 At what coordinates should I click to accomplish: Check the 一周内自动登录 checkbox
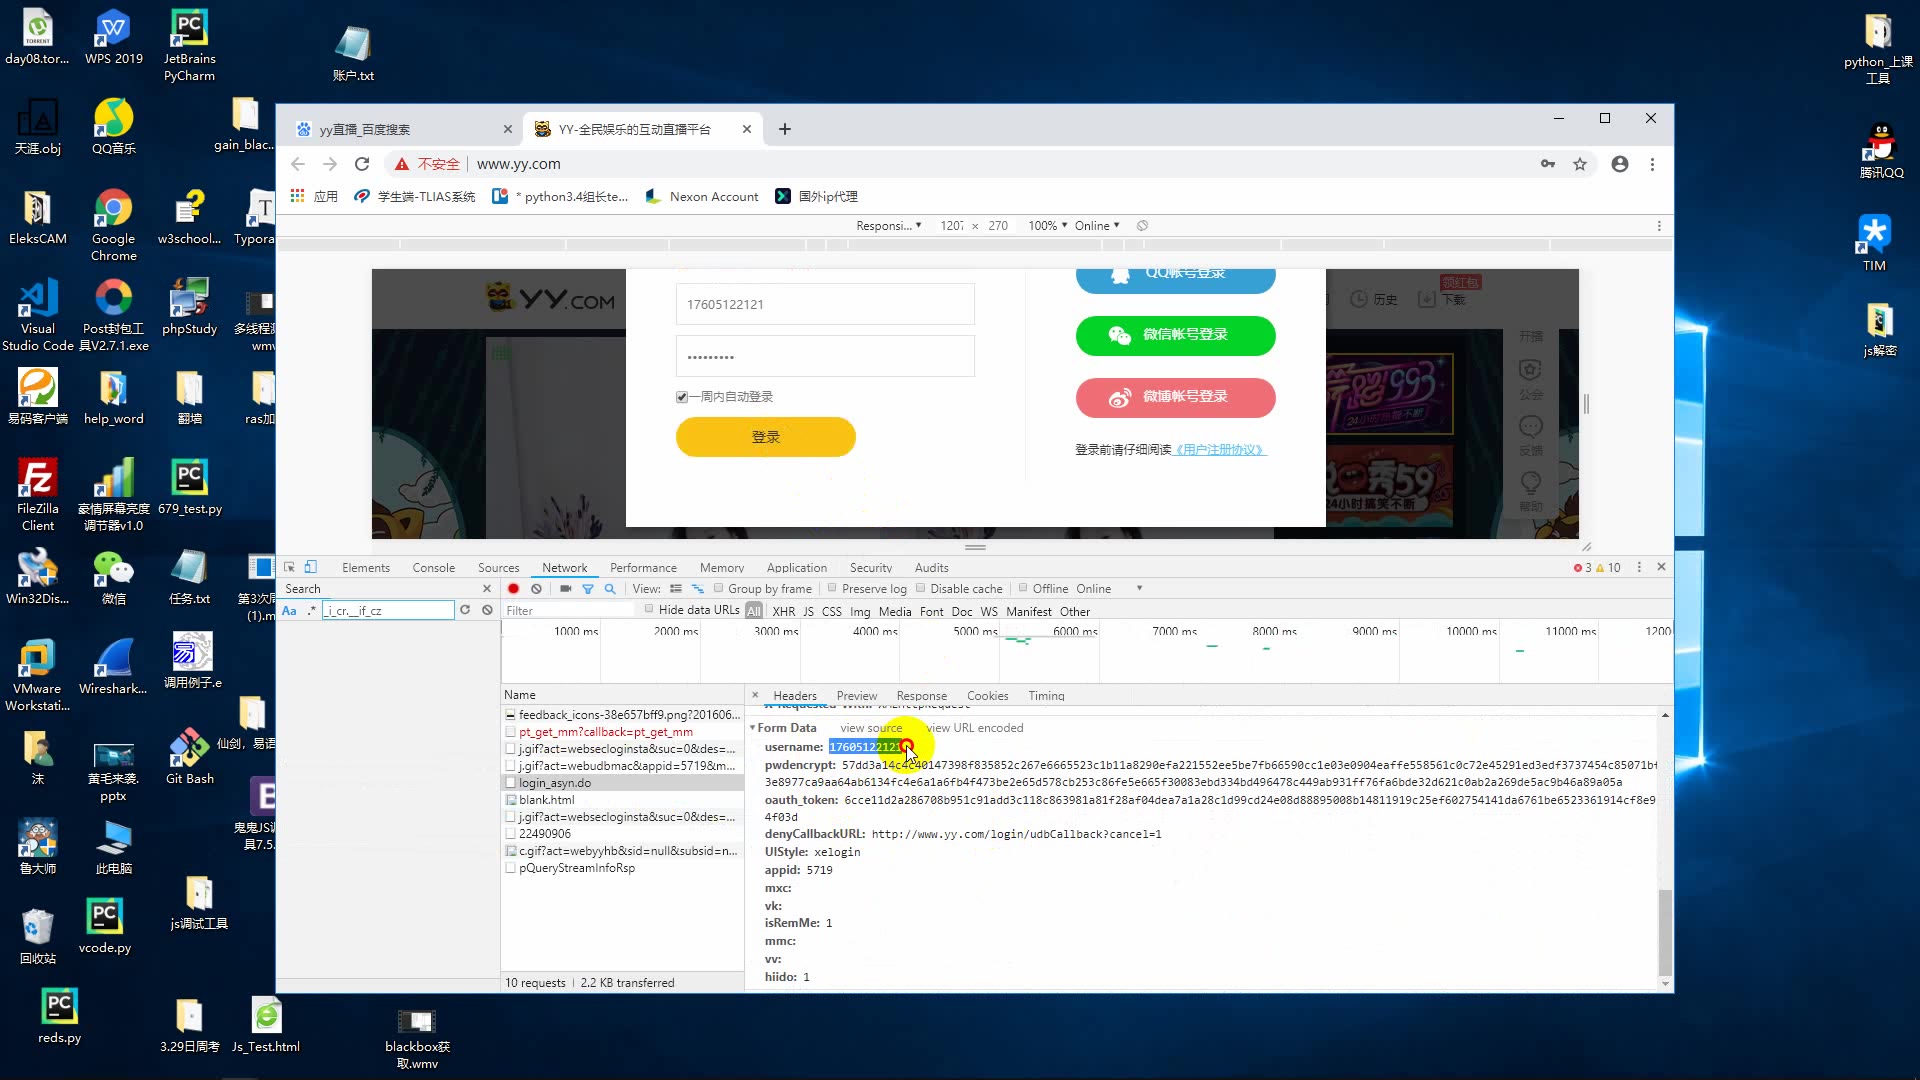point(682,397)
